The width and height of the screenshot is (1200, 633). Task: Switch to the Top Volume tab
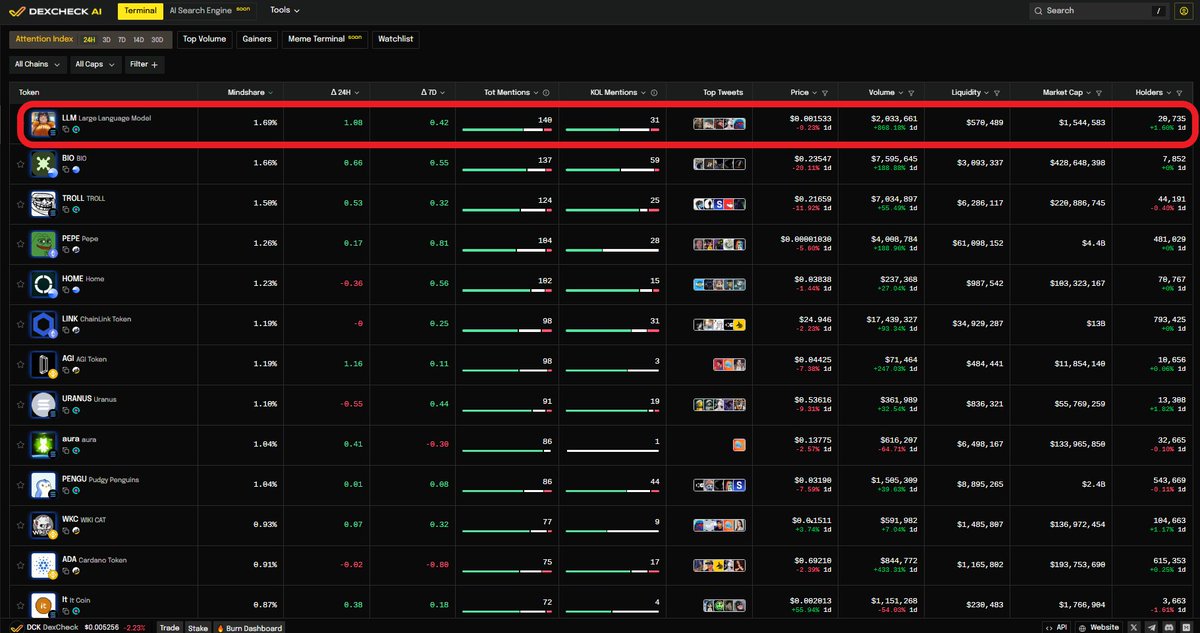tap(205, 39)
